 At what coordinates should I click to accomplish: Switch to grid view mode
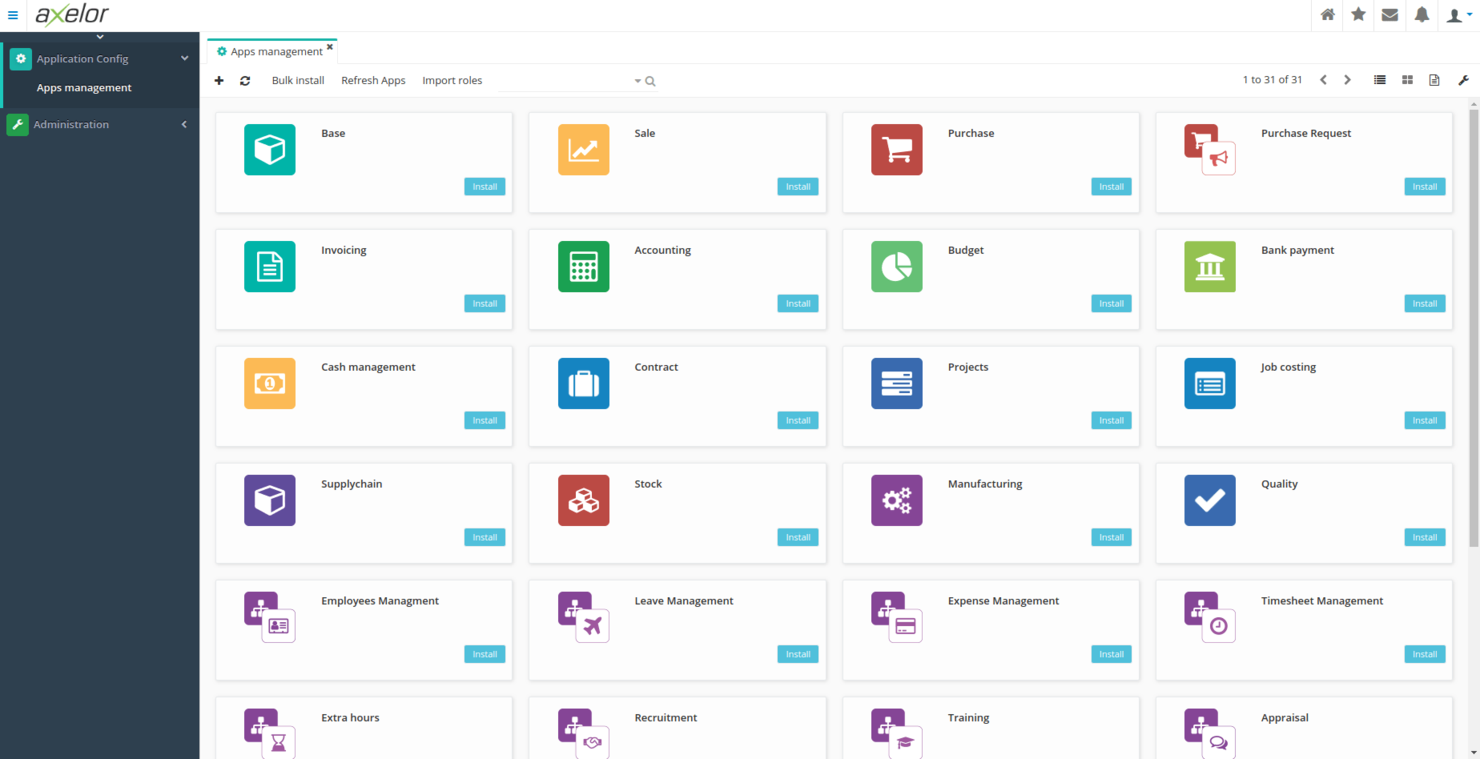pos(1407,80)
